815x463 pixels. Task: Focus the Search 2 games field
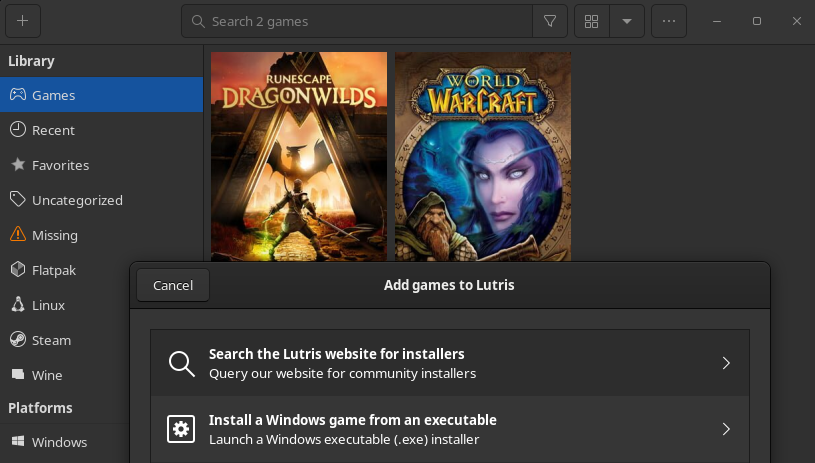point(357,21)
